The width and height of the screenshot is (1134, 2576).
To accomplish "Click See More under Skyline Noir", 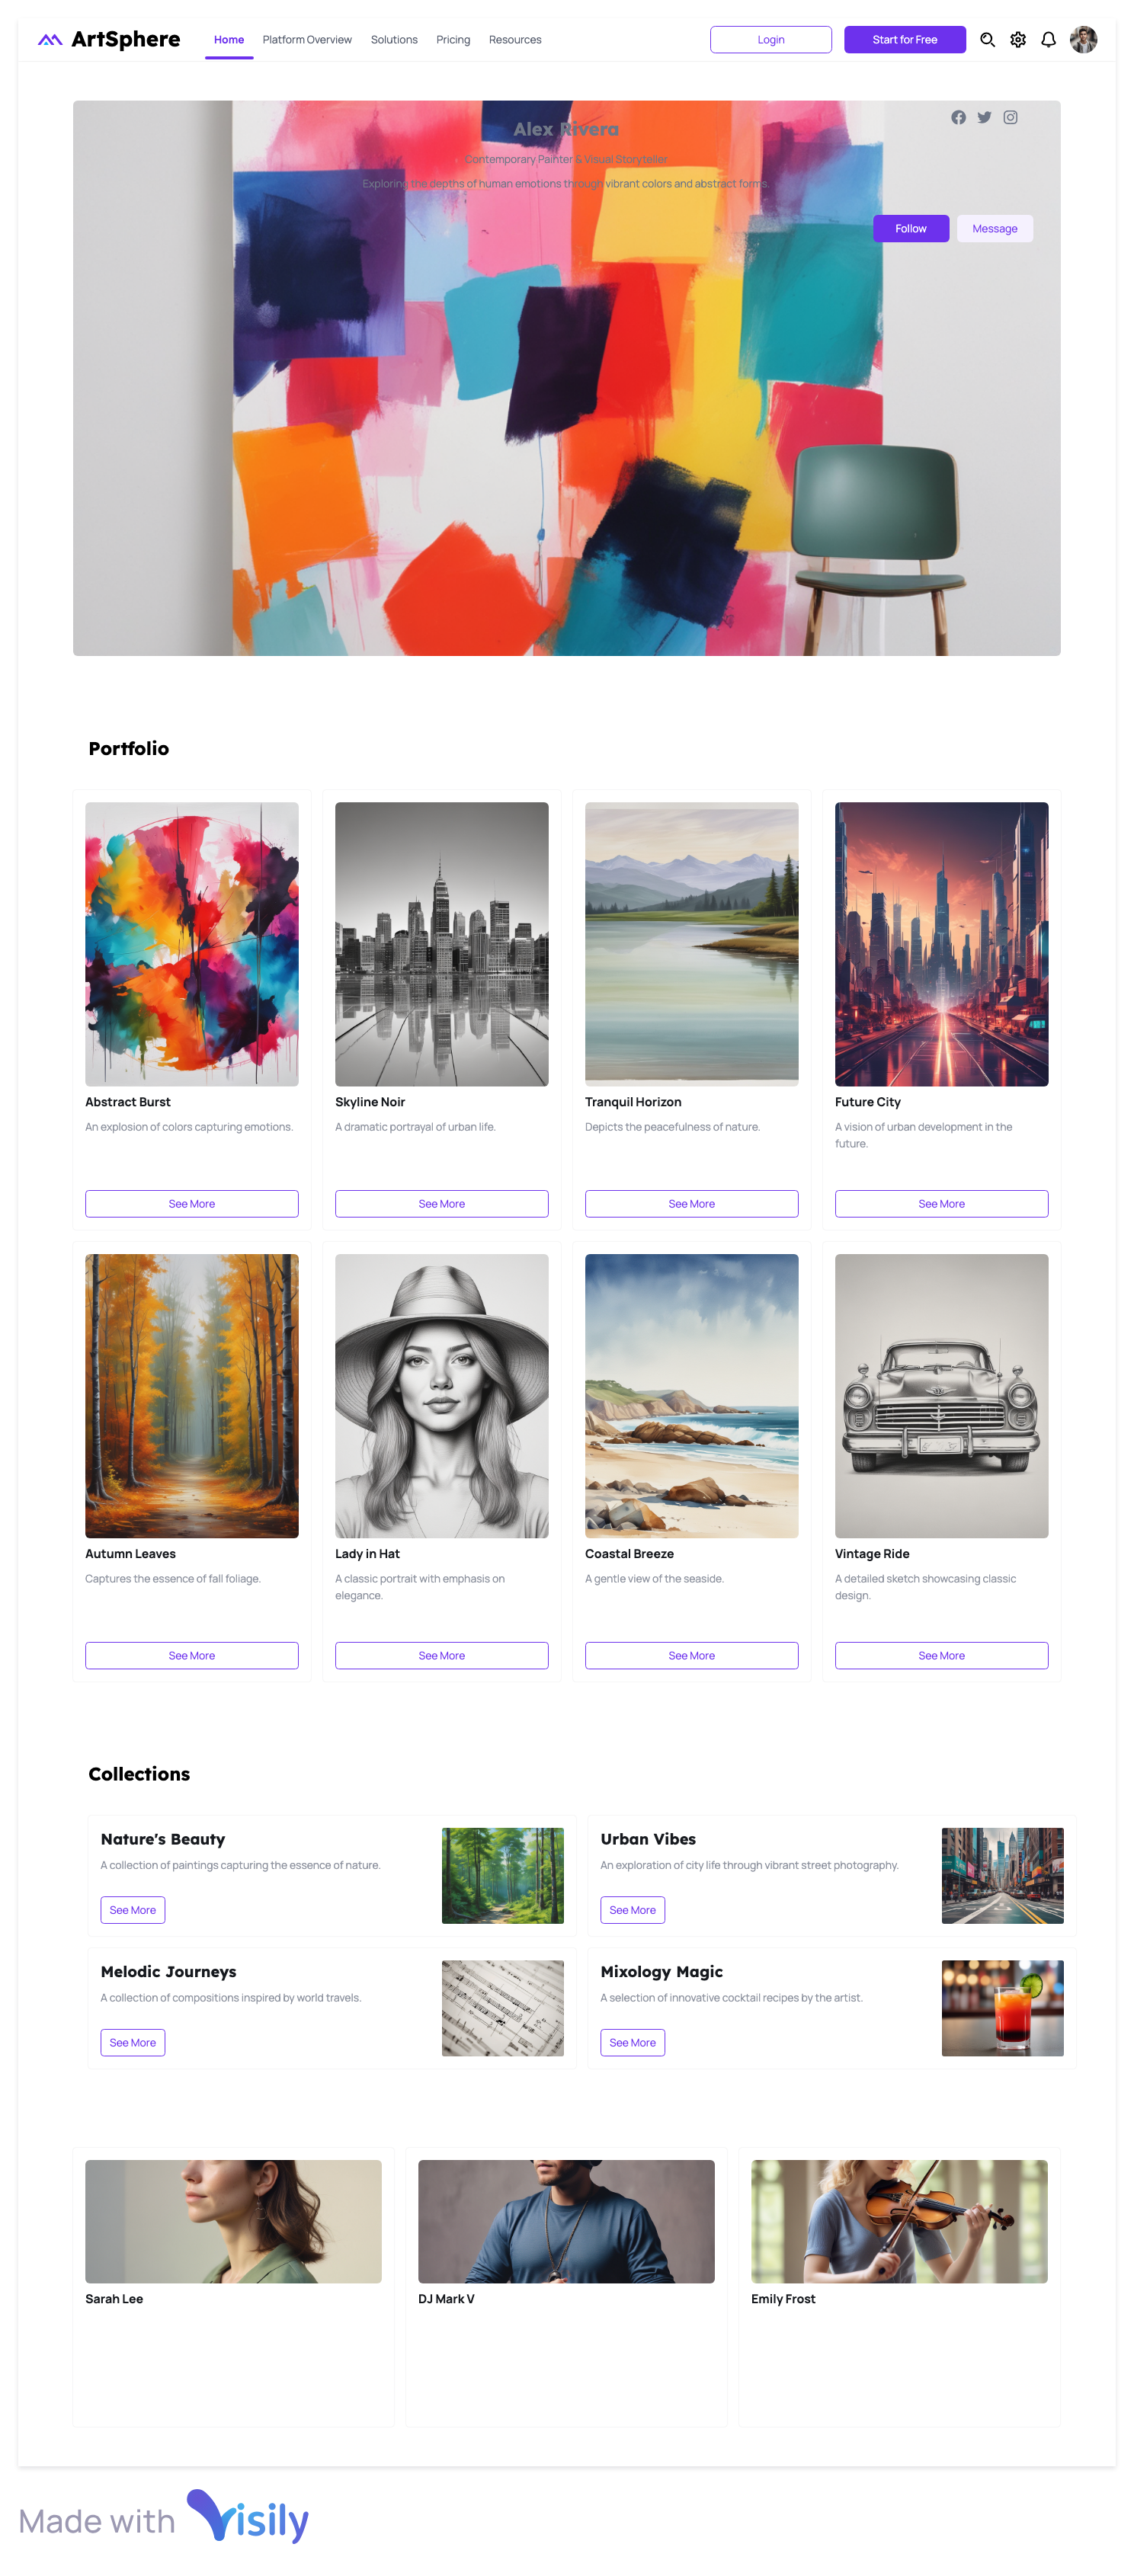I will tap(441, 1203).
